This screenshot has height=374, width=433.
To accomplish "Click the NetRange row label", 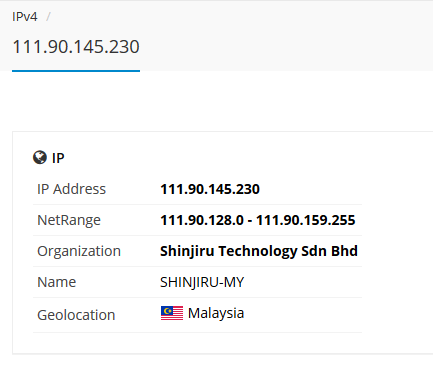I will pos(69,220).
